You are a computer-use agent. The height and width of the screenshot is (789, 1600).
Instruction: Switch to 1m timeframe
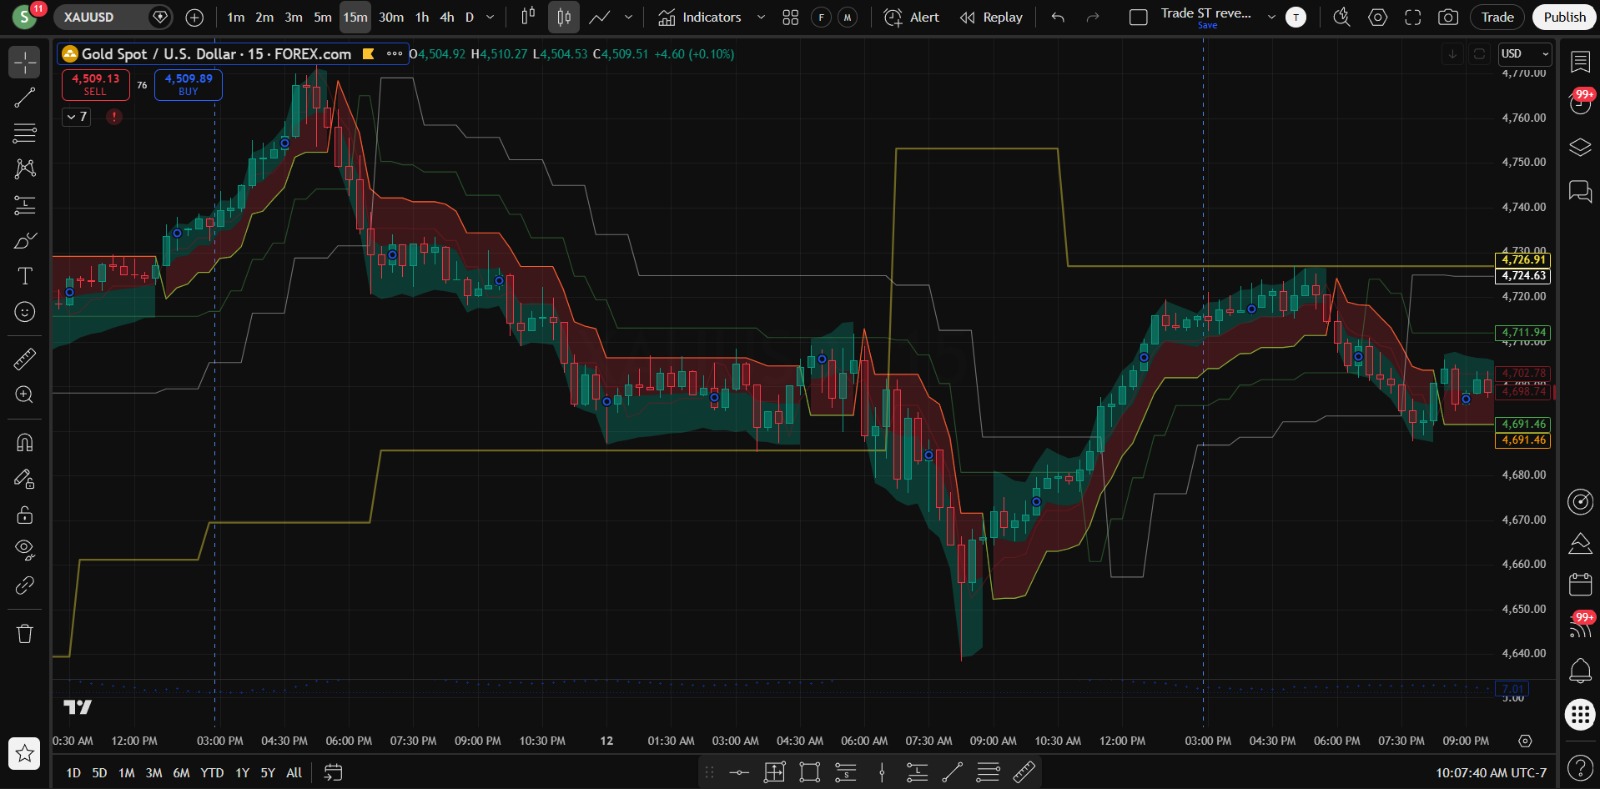236,17
